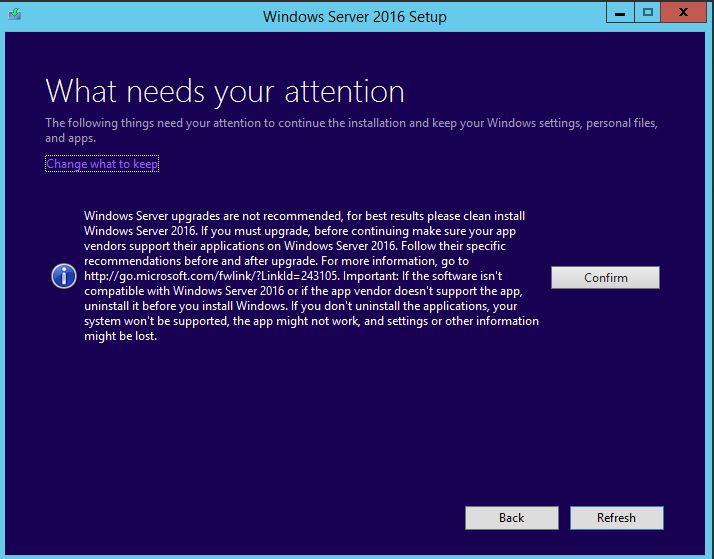Click the 'might be lost.' final line
The width and height of the screenshot is (714, 559).
pos(121,336)
